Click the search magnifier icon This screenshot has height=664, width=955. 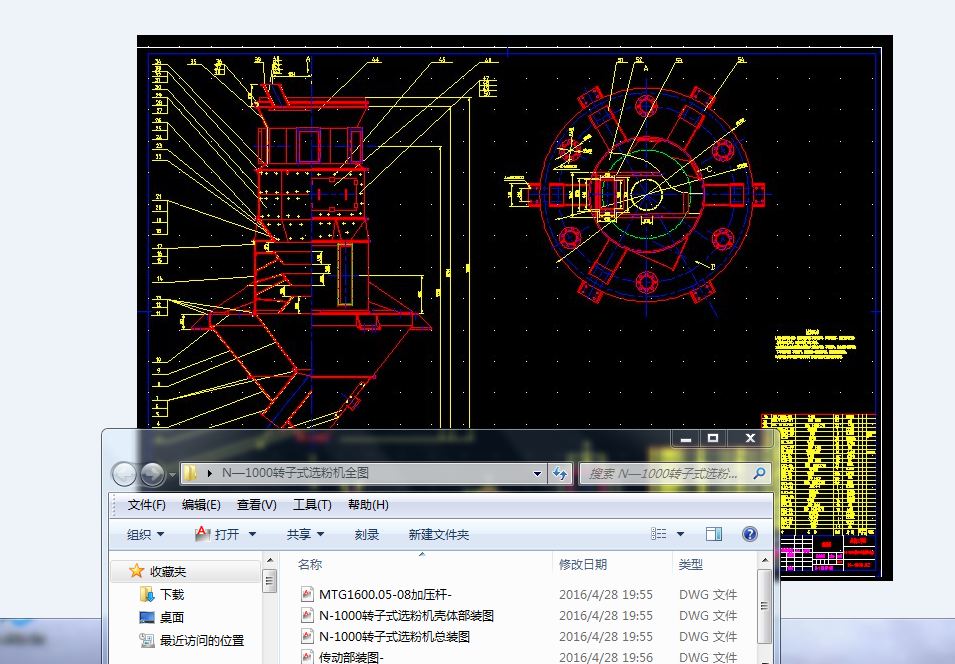tap(758, 473)
